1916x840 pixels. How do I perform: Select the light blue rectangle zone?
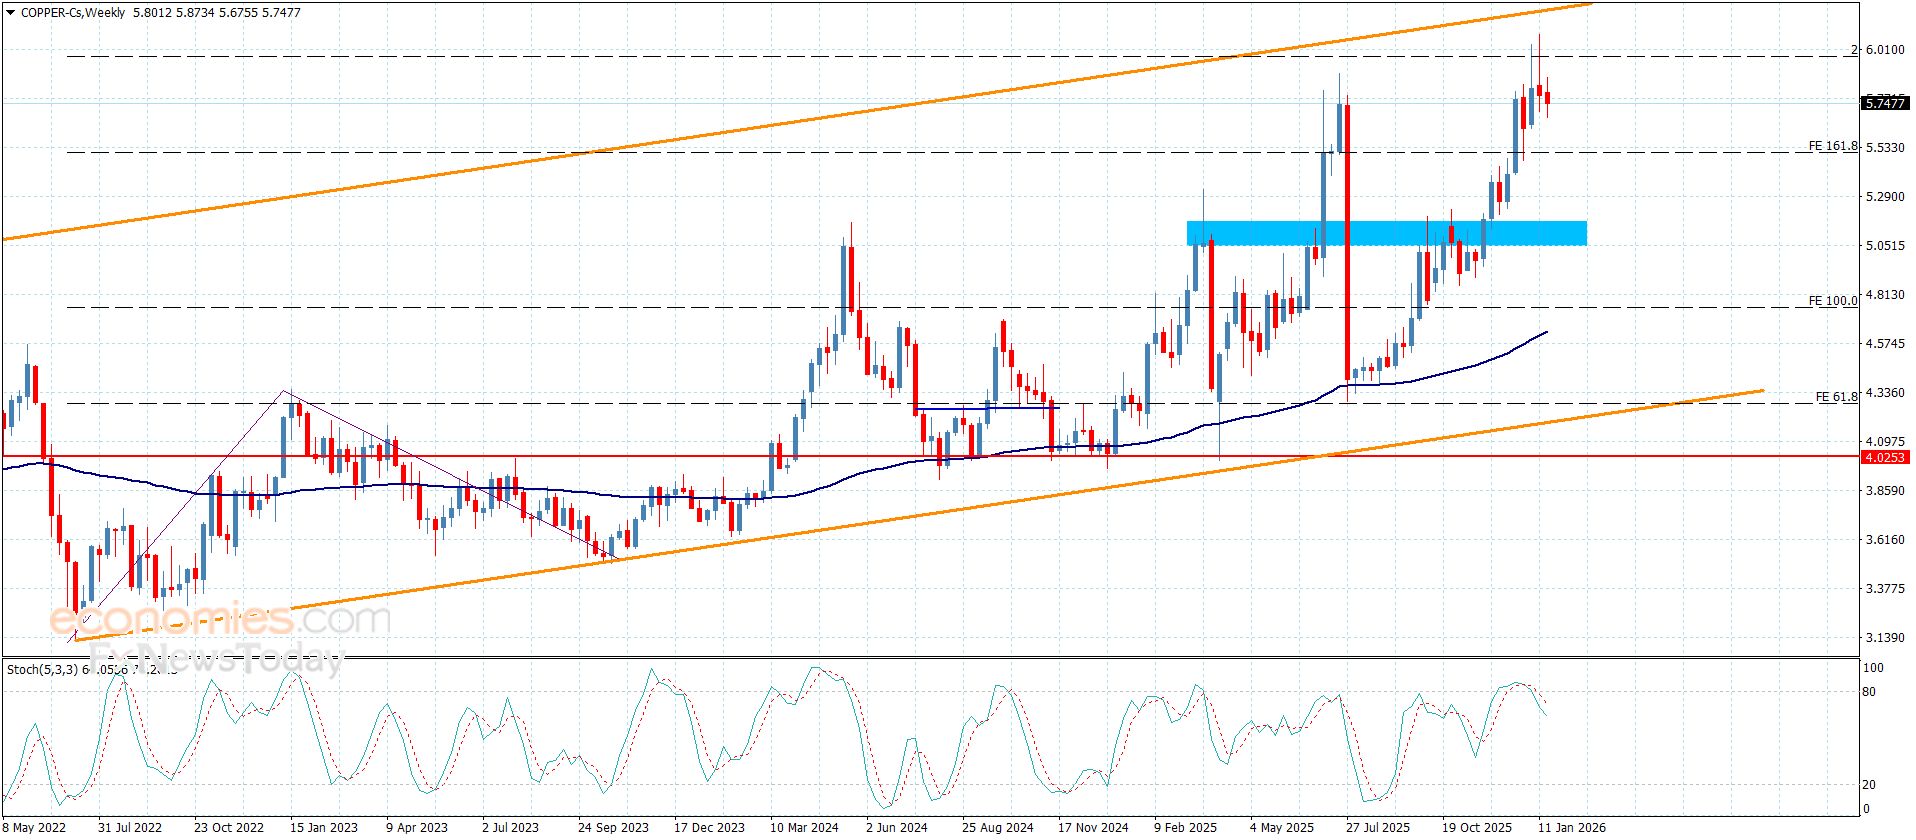pos(1385,233)
